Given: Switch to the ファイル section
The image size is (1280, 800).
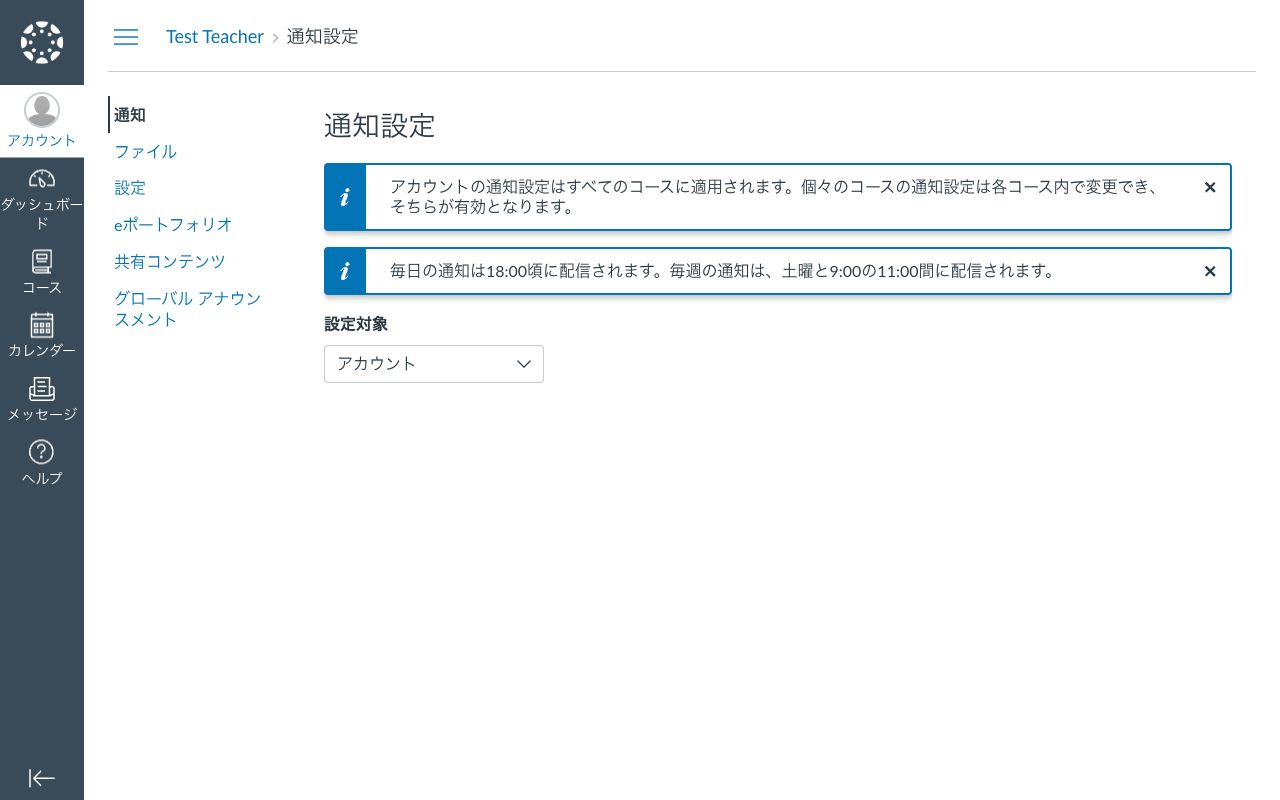Looking at the screenshot, I should coord(145,151).
